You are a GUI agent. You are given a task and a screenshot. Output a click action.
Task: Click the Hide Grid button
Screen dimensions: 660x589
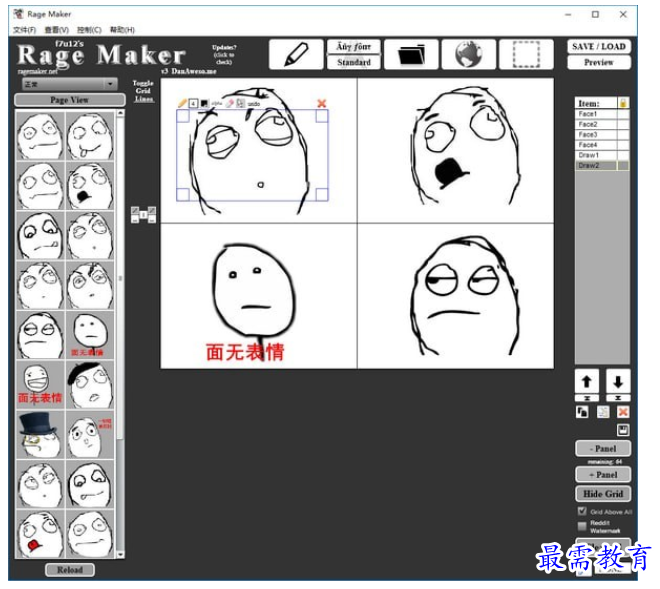(x=603, y=493)
